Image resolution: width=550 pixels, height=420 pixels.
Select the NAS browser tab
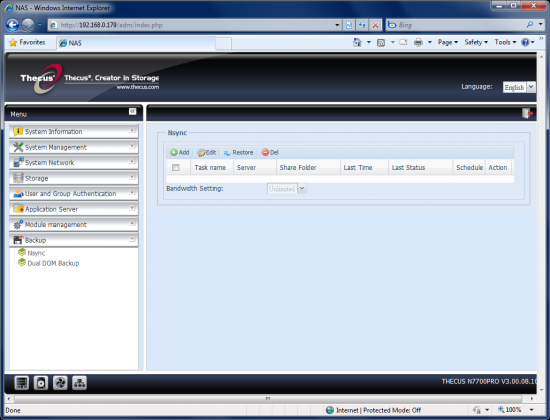pyautogui.click(x=136, y=43)
